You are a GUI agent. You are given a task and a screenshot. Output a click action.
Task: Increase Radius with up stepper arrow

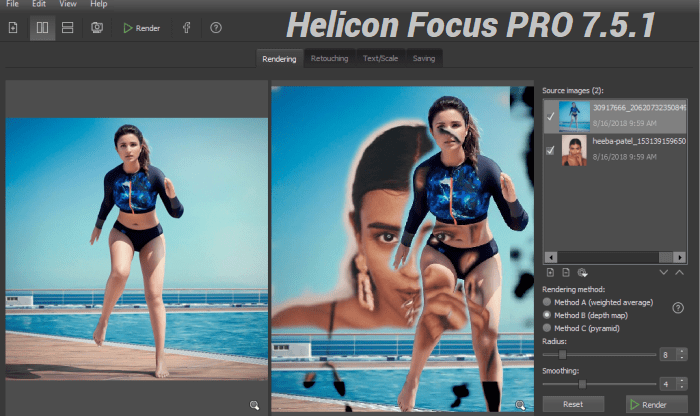click(x=682, y=351)
